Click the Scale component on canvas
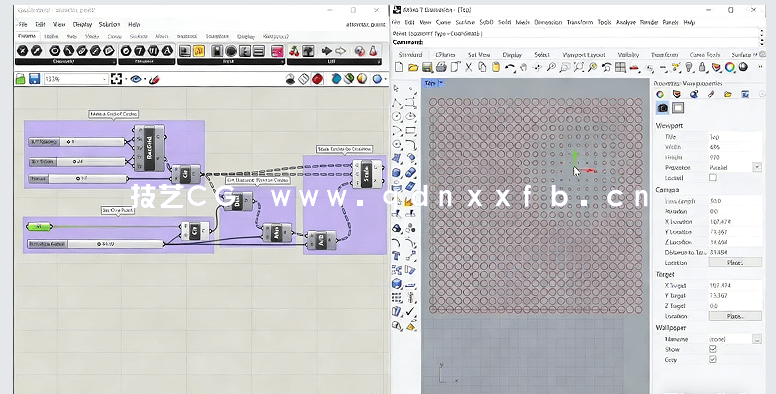Image resolution: width=776 pixels, height=394 pixels. [x=367, y=174]
